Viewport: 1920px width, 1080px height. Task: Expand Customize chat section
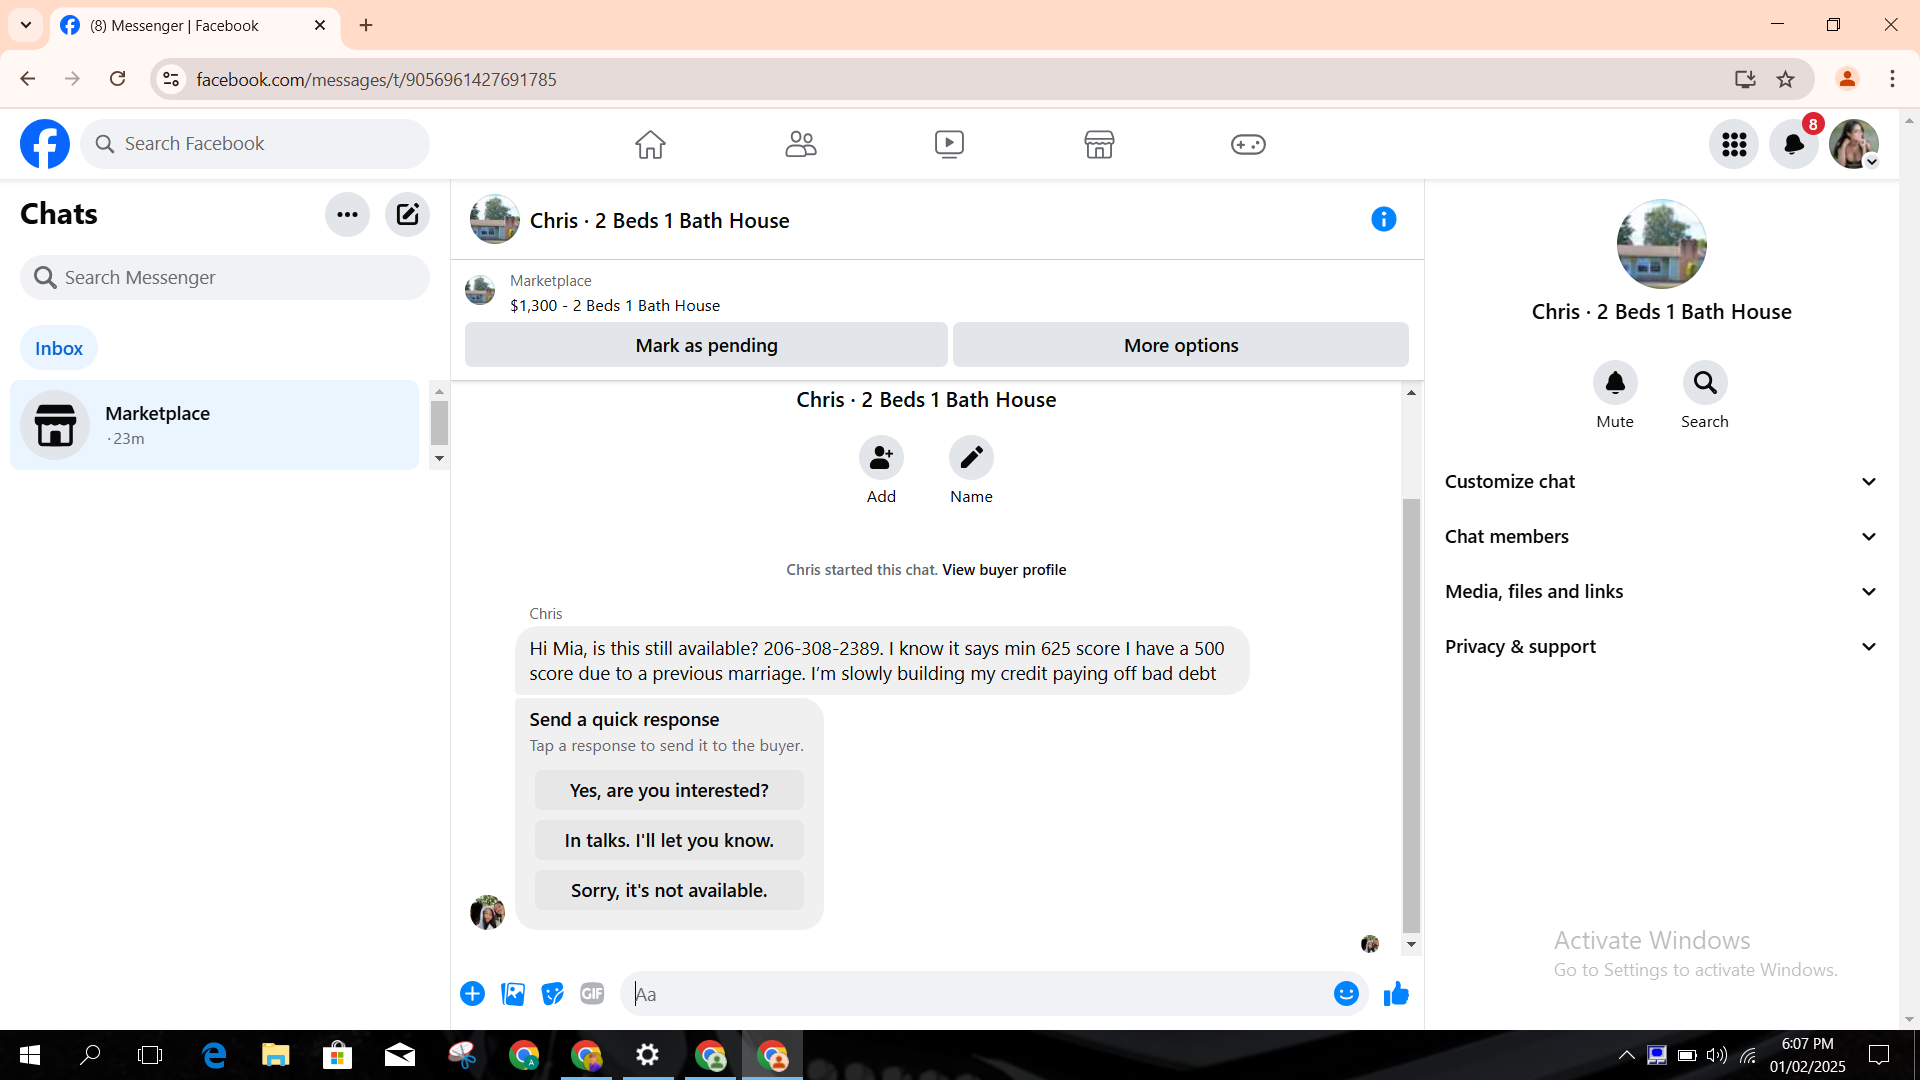coord(1660,482)
